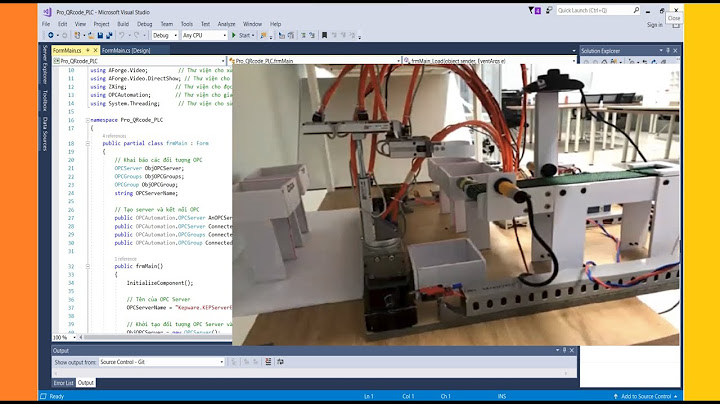Open the Show output from dropdown
Viewport: 720px width, 404px height.
pos(162,362)
